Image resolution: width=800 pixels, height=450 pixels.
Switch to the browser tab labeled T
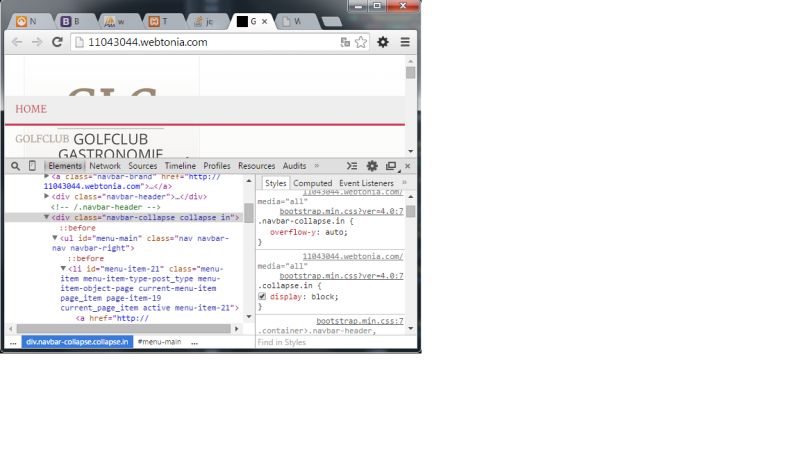pos(160,21)
